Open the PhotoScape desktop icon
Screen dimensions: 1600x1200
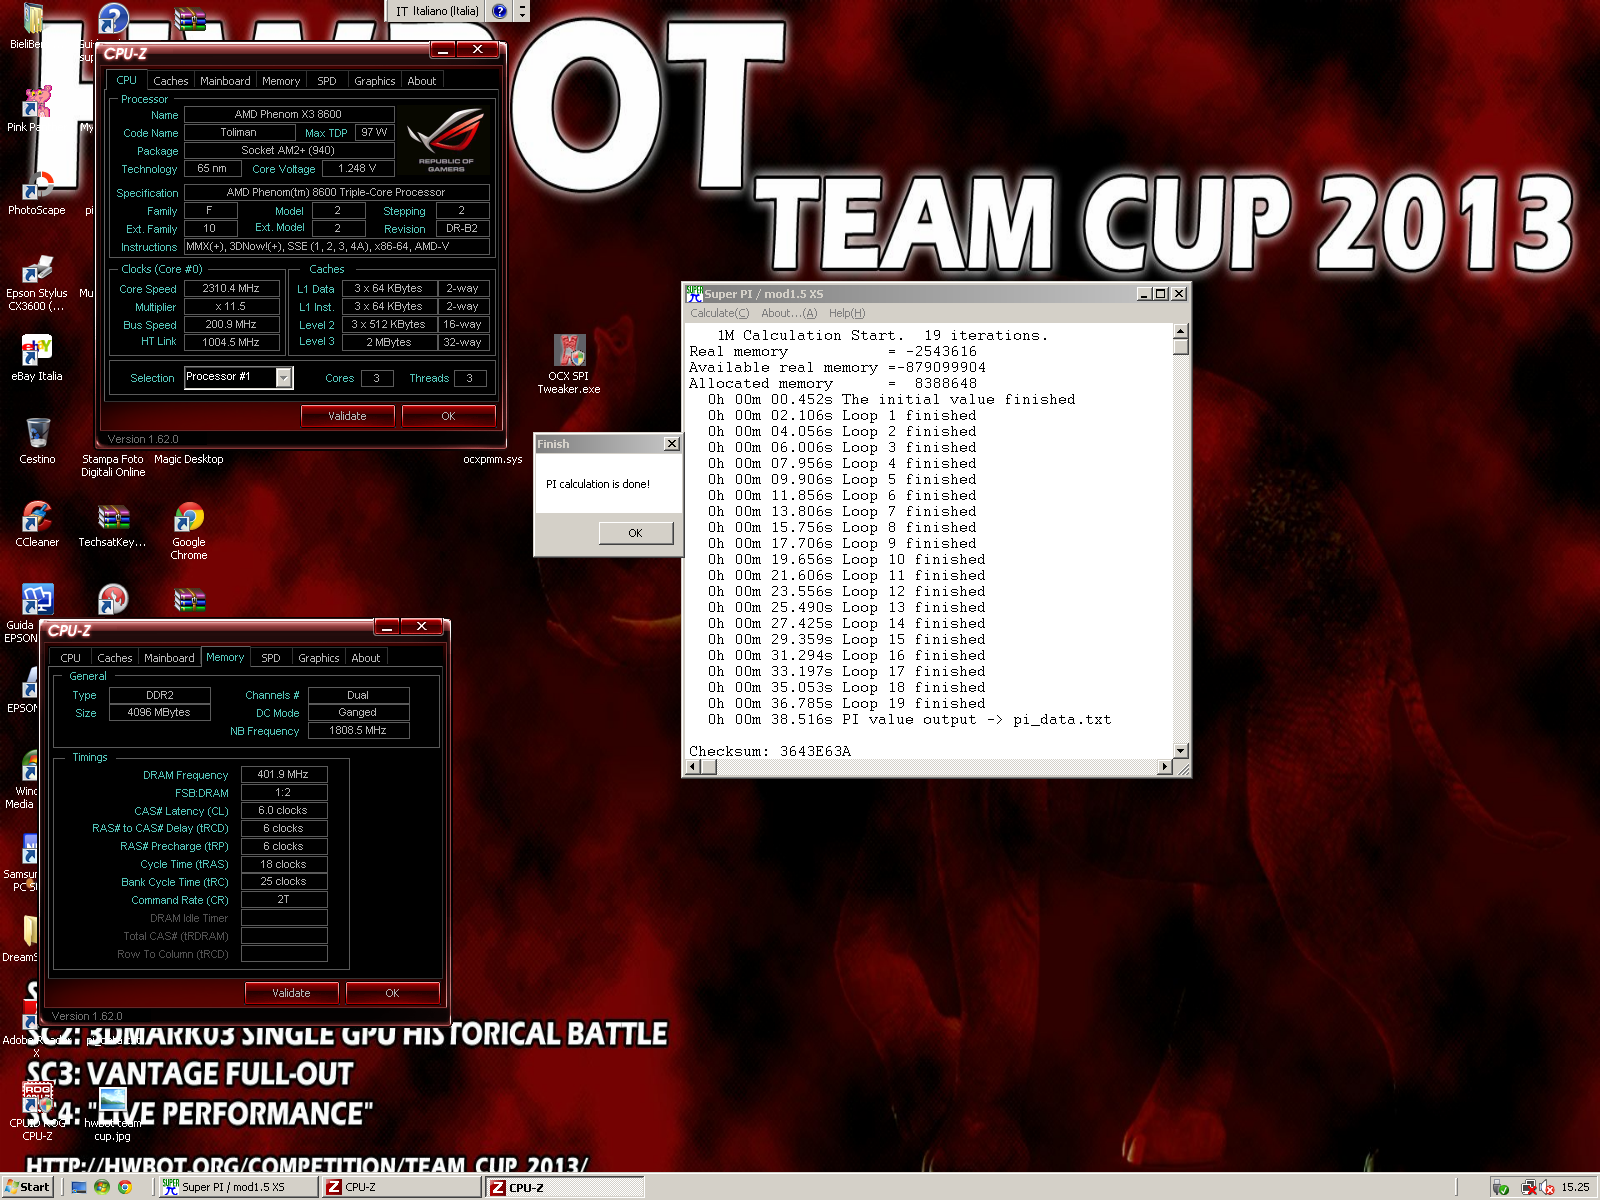pyautogui.click(x=37, y=184)
